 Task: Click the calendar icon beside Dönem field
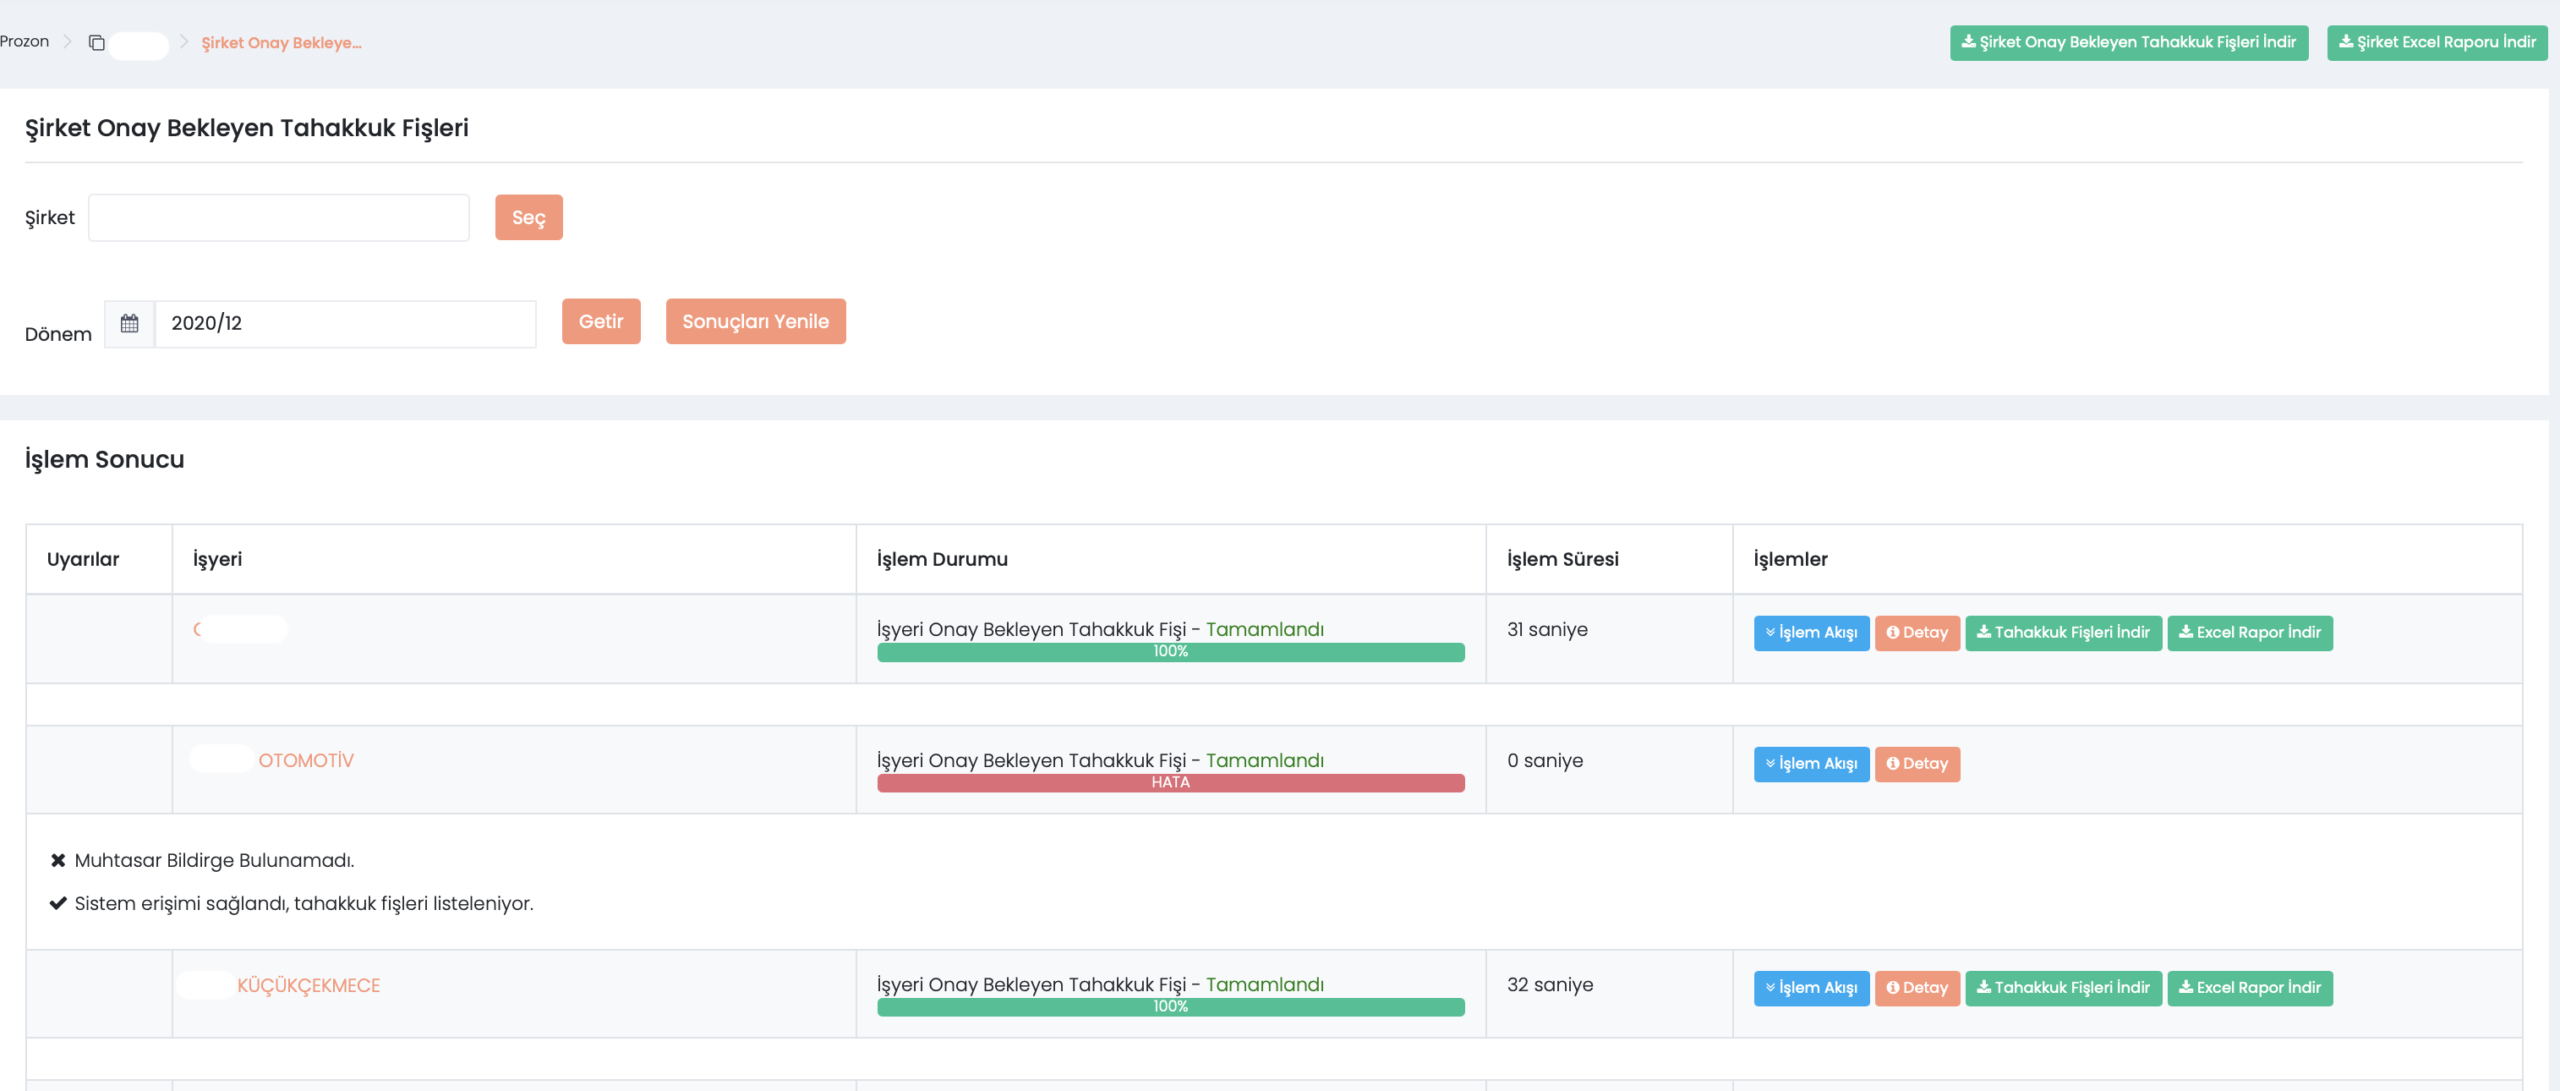pyautogui.click(x=129, y=323)
